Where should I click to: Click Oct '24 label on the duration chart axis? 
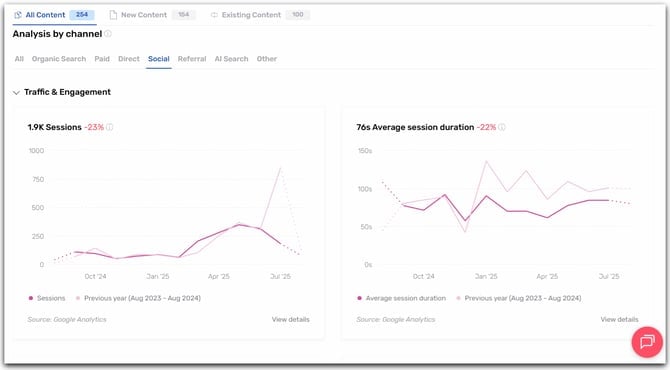(423, 276)
